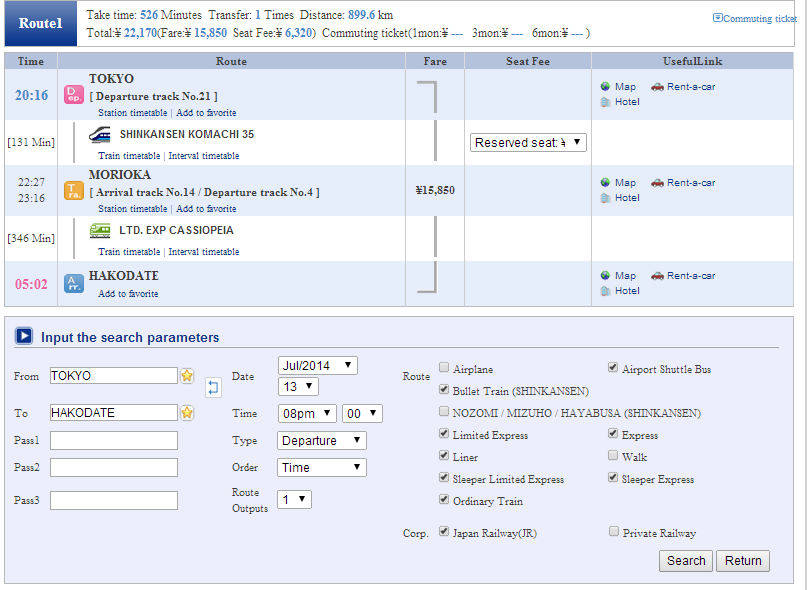The width and height of the screenshot is (807, 590).
Task: Click the From field containing TOKYO
Action: pos(114,375)
